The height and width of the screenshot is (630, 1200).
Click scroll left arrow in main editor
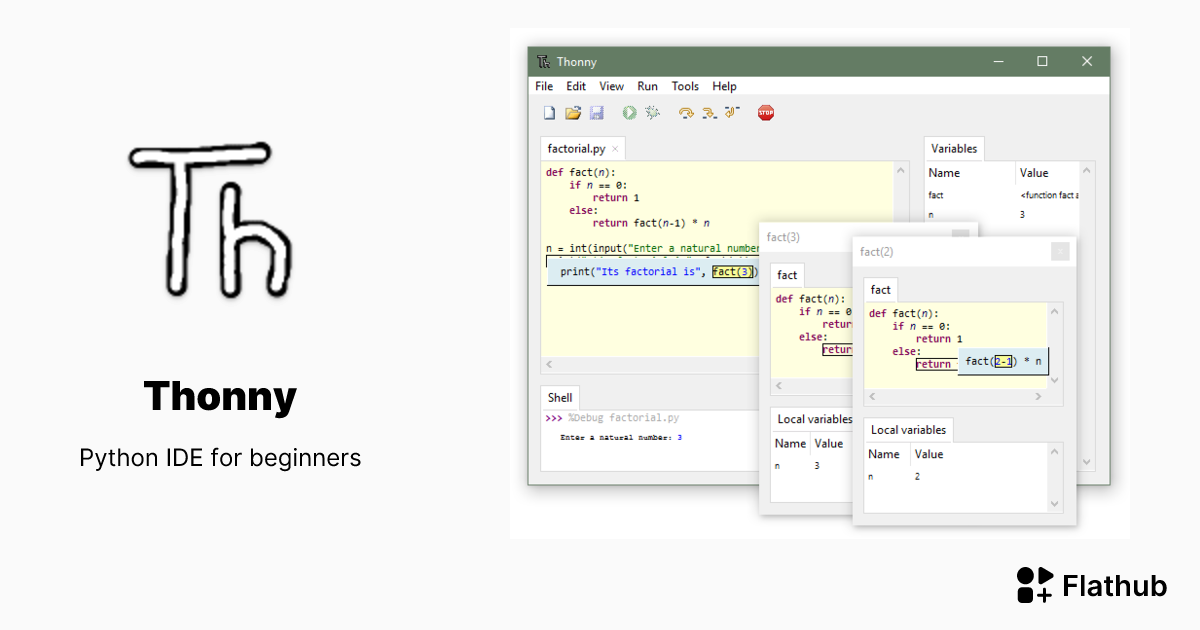pyautogui.click(x=548, y=365)
